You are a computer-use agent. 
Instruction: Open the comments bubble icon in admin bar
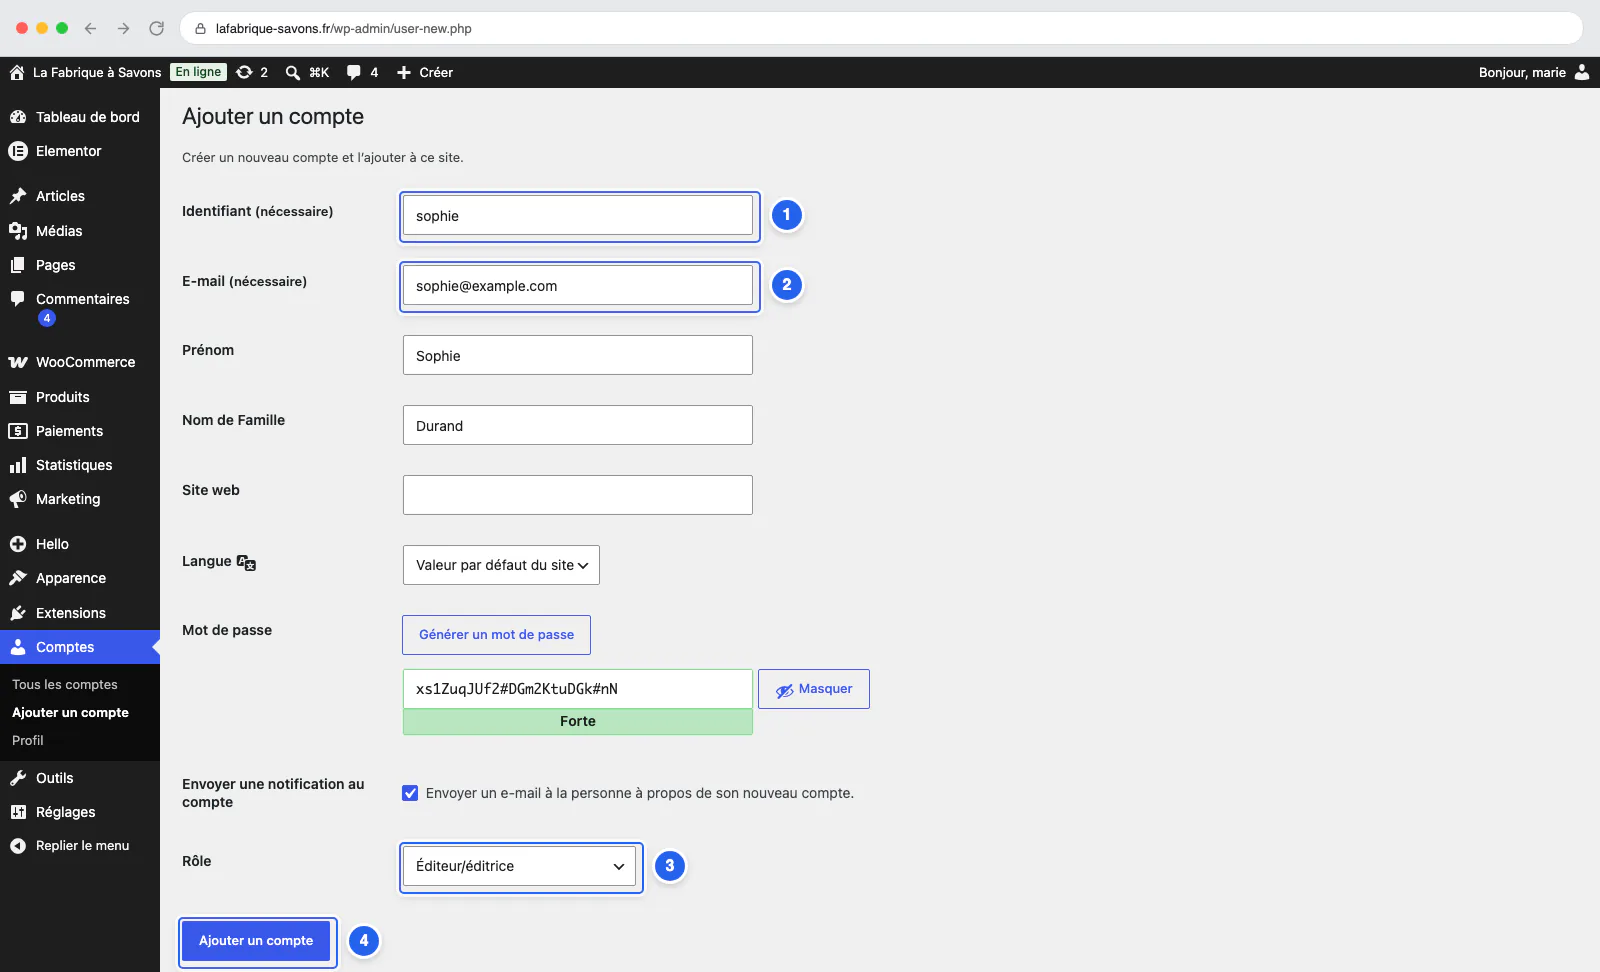[354, 72]
